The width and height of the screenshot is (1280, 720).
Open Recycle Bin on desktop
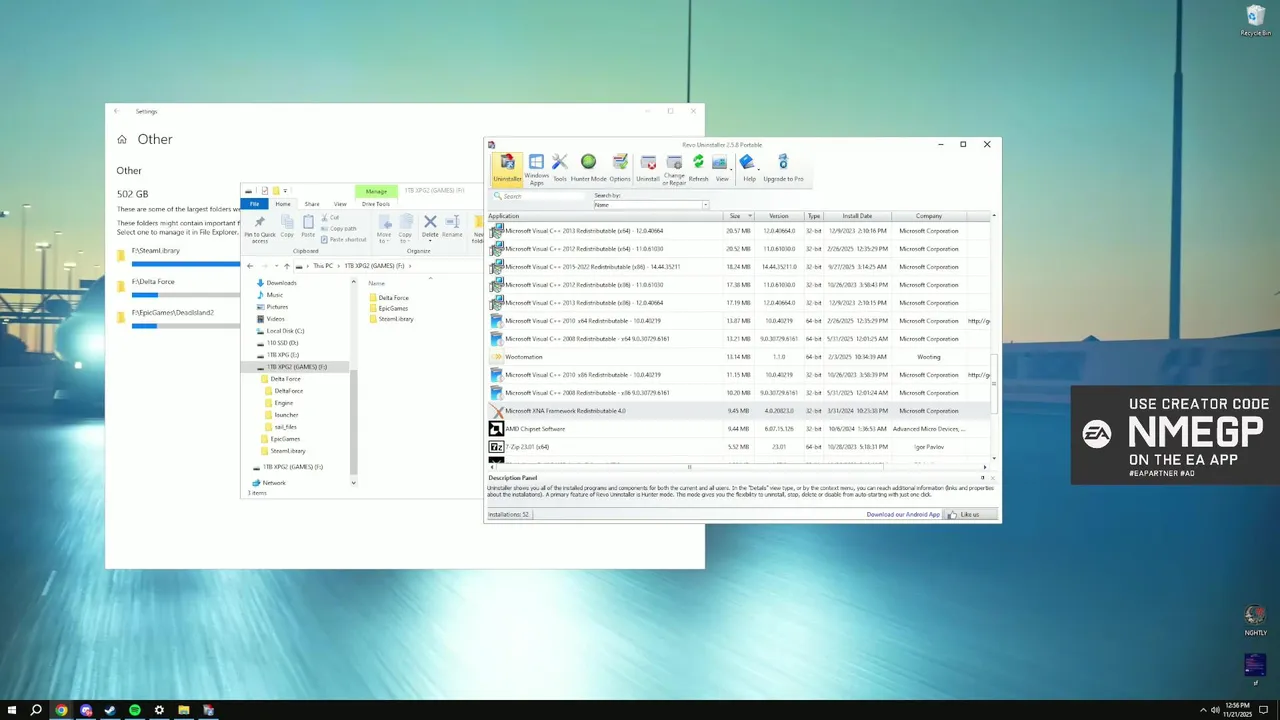click(x=1256, y=20)
